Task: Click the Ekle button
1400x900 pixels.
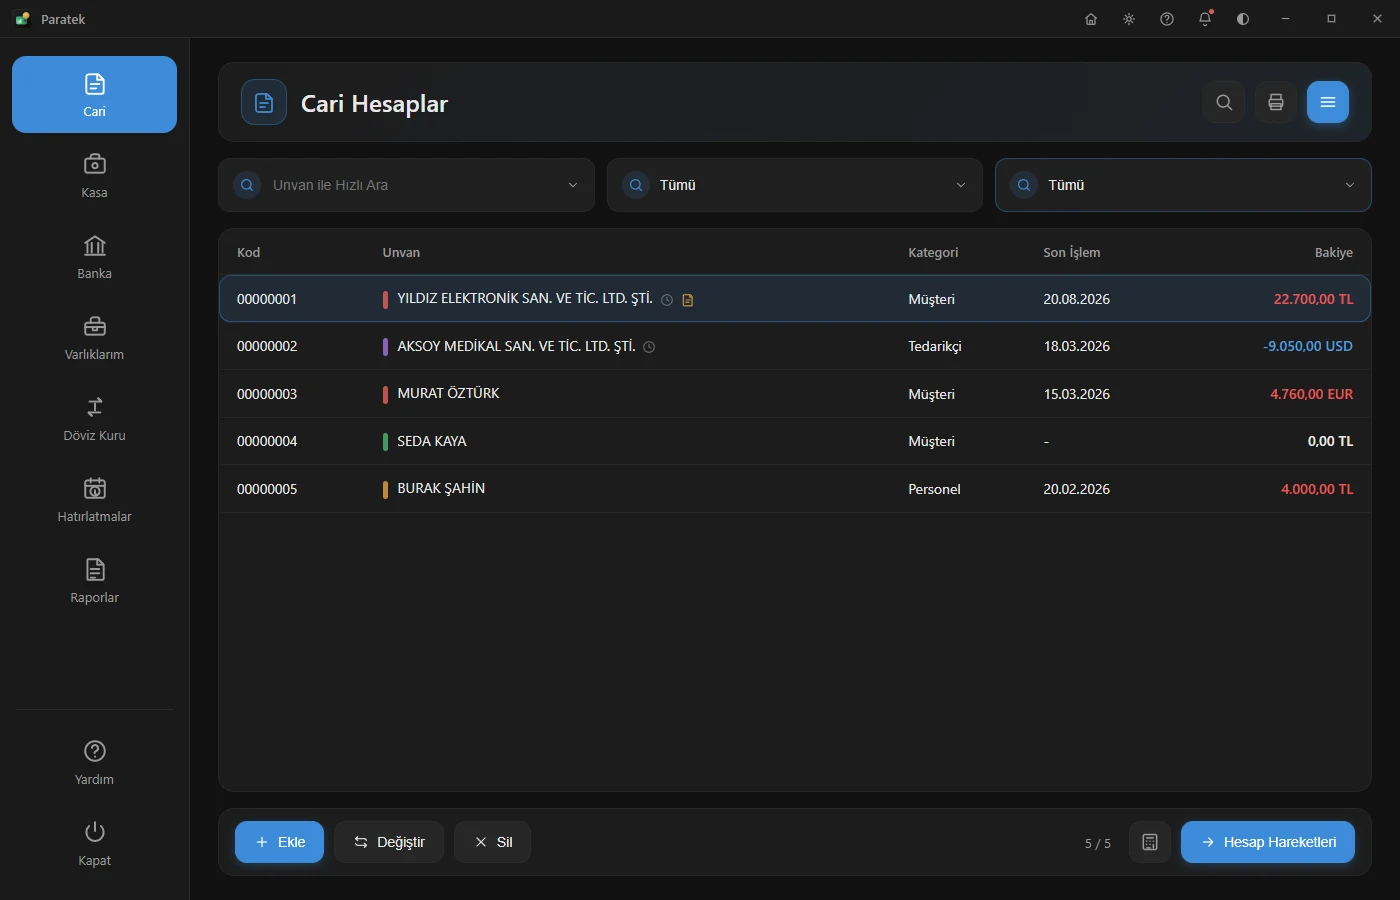Action: [279, 842]
